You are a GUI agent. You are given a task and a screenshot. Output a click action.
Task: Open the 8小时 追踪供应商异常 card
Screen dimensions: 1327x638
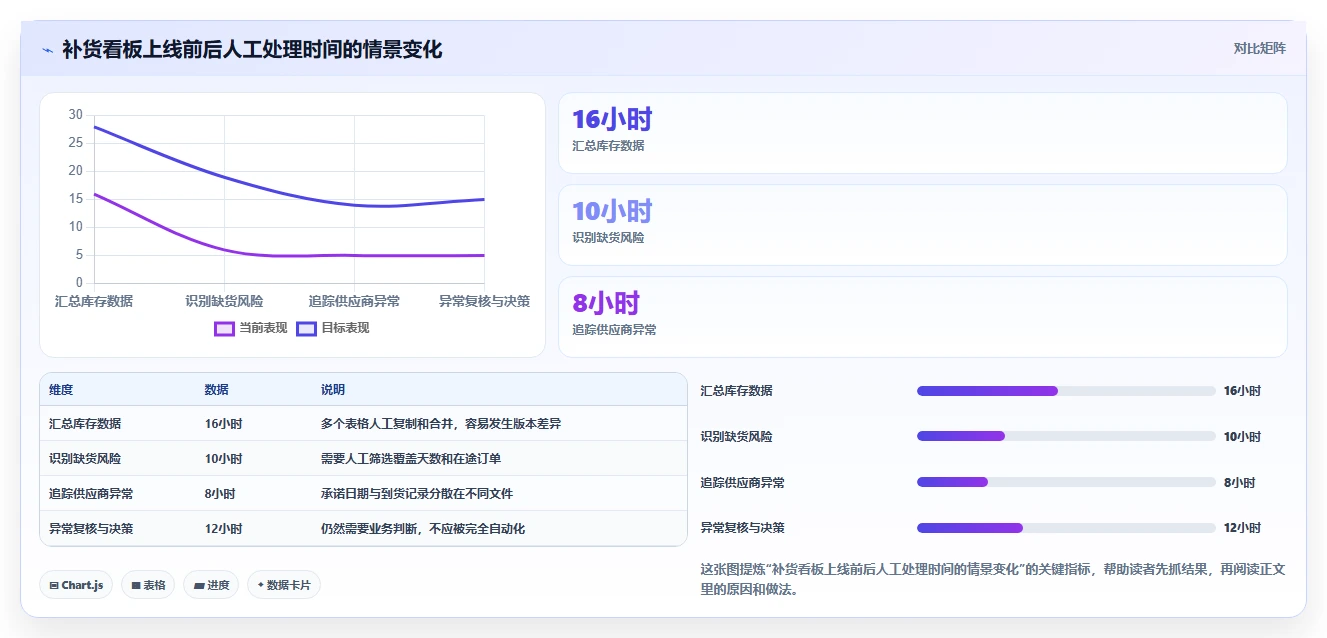click(x=922, y=317)
